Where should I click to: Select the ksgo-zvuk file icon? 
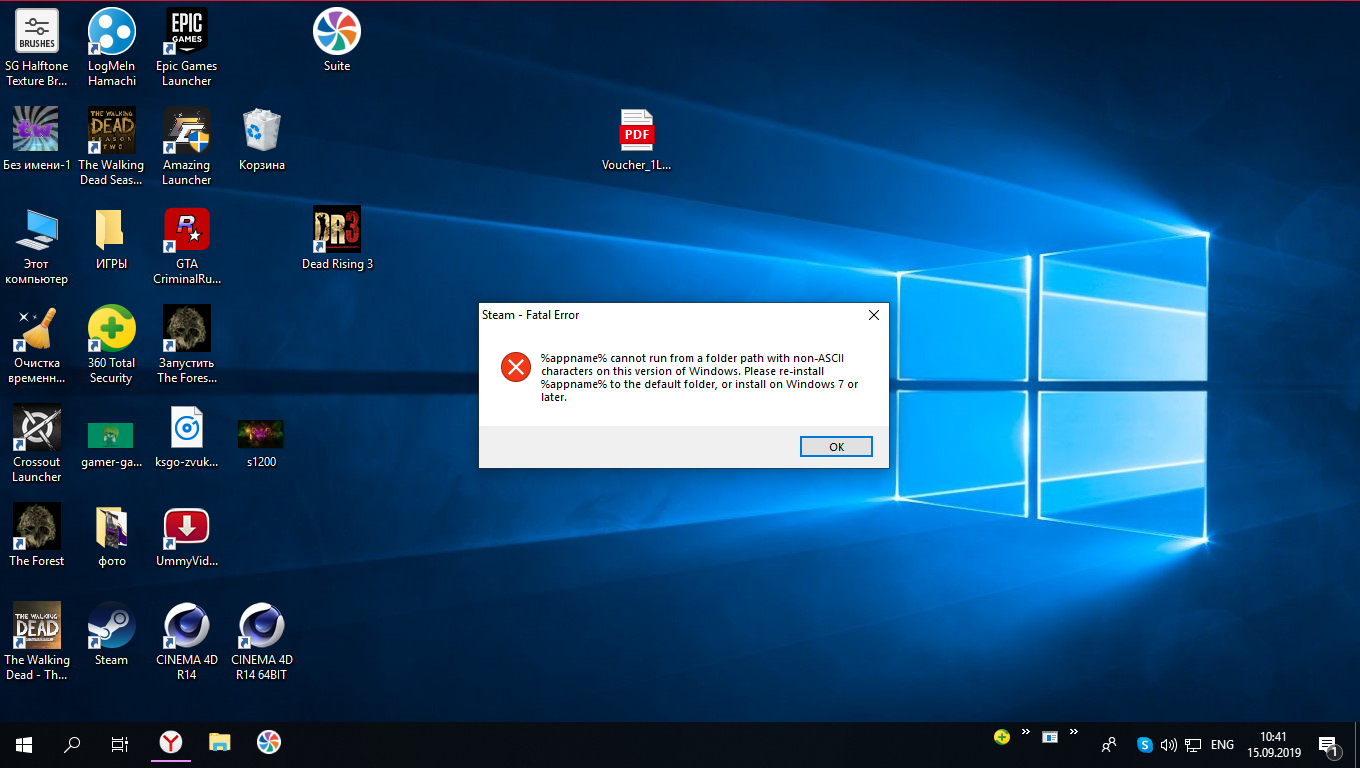[x=187, y=436]
